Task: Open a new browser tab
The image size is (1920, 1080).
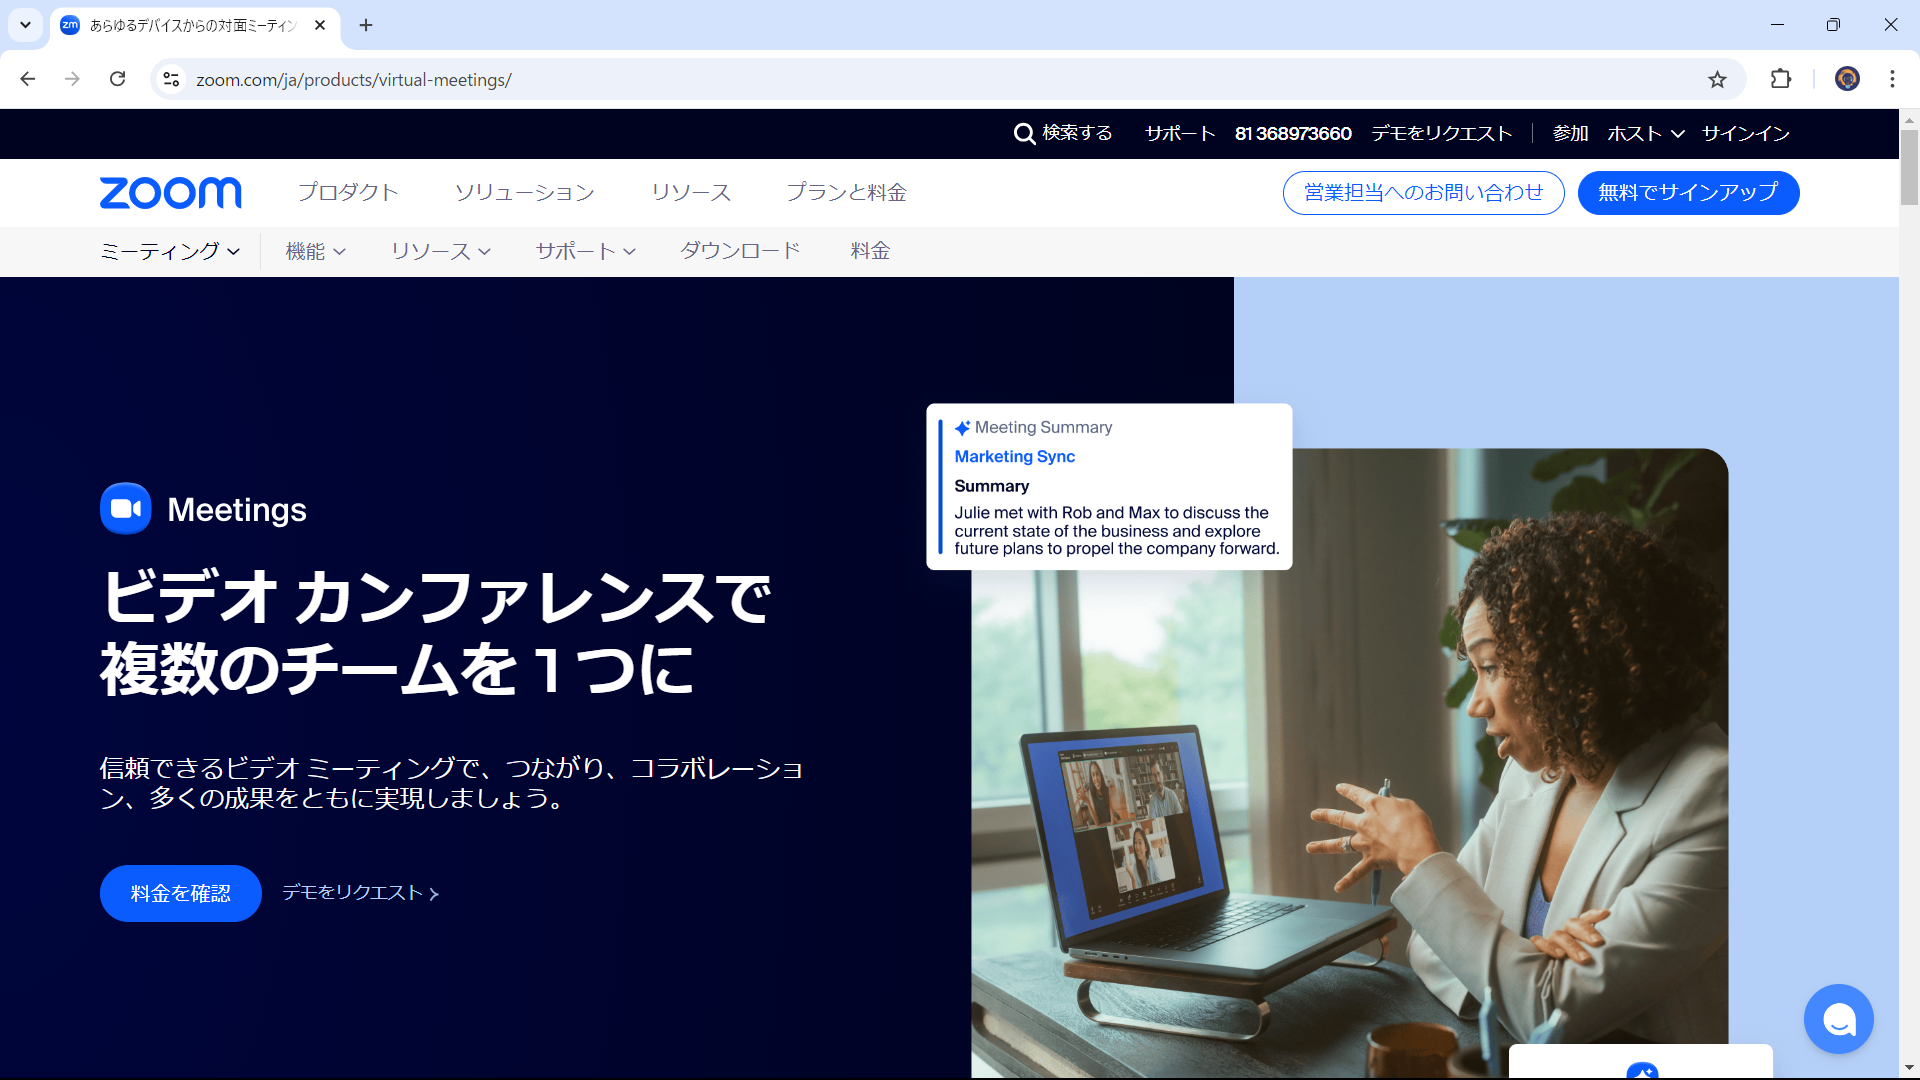Action: click(x=366, y=25)
